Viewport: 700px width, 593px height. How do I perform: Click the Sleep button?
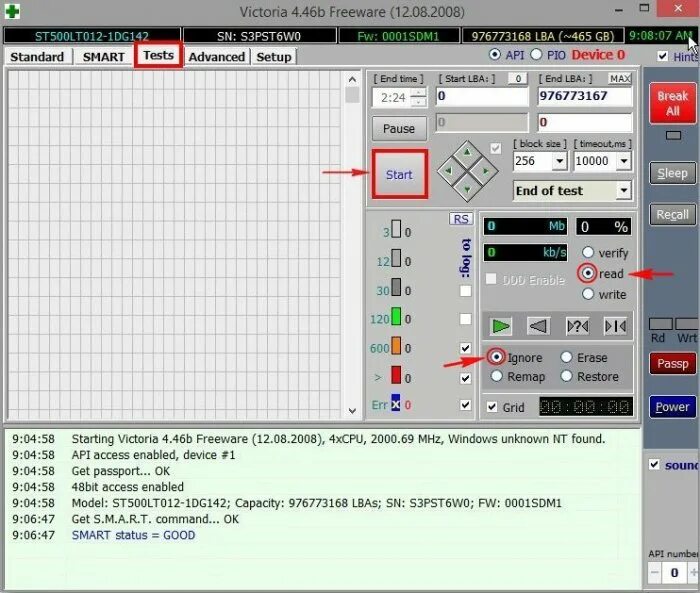tap(672, 173)
